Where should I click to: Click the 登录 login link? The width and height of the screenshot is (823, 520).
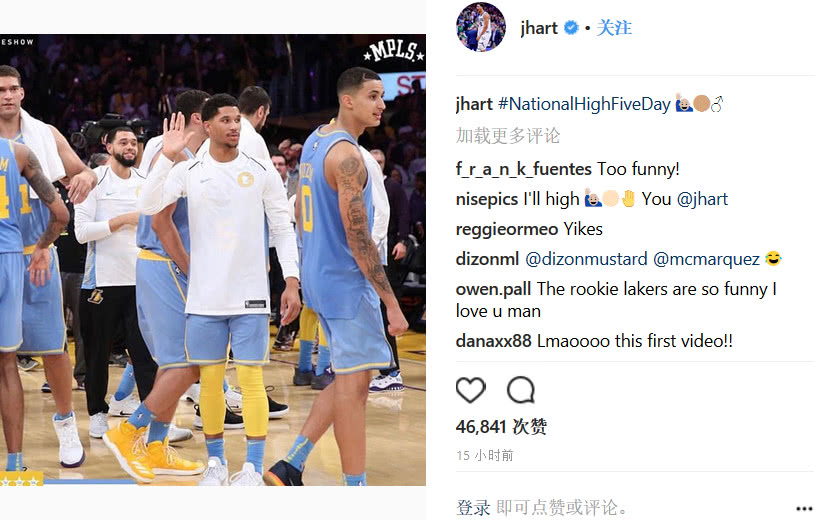coord(473,507)
